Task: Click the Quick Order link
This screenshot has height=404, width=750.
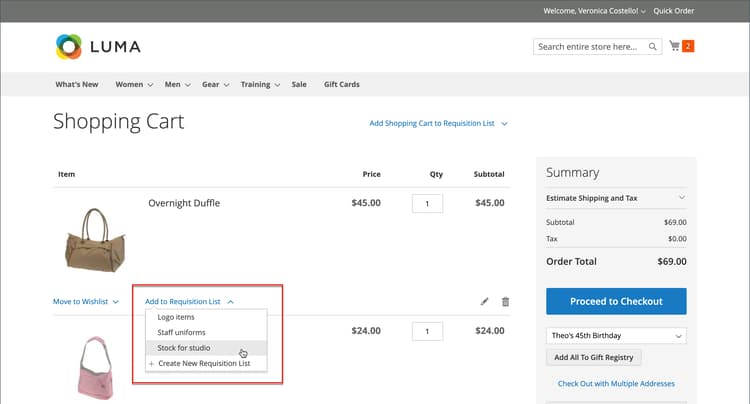Action: [673, 11]
